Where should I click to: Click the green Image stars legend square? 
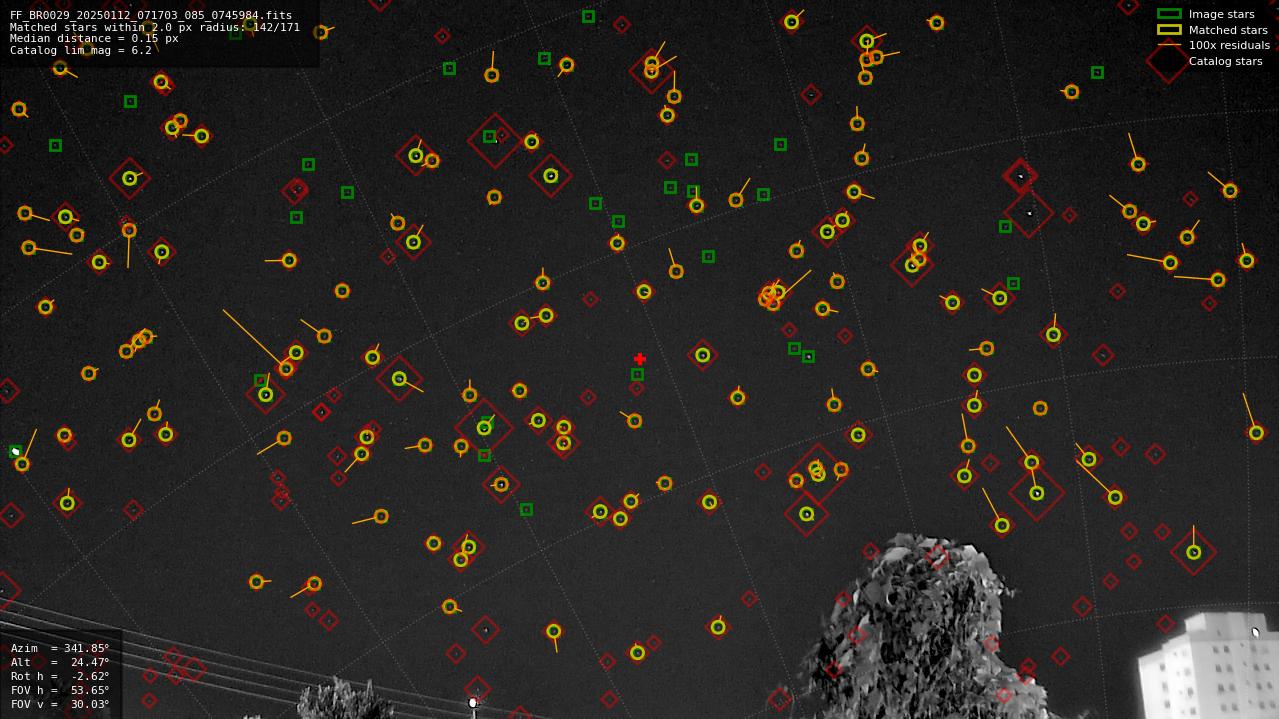click(x=1169, y=14)
